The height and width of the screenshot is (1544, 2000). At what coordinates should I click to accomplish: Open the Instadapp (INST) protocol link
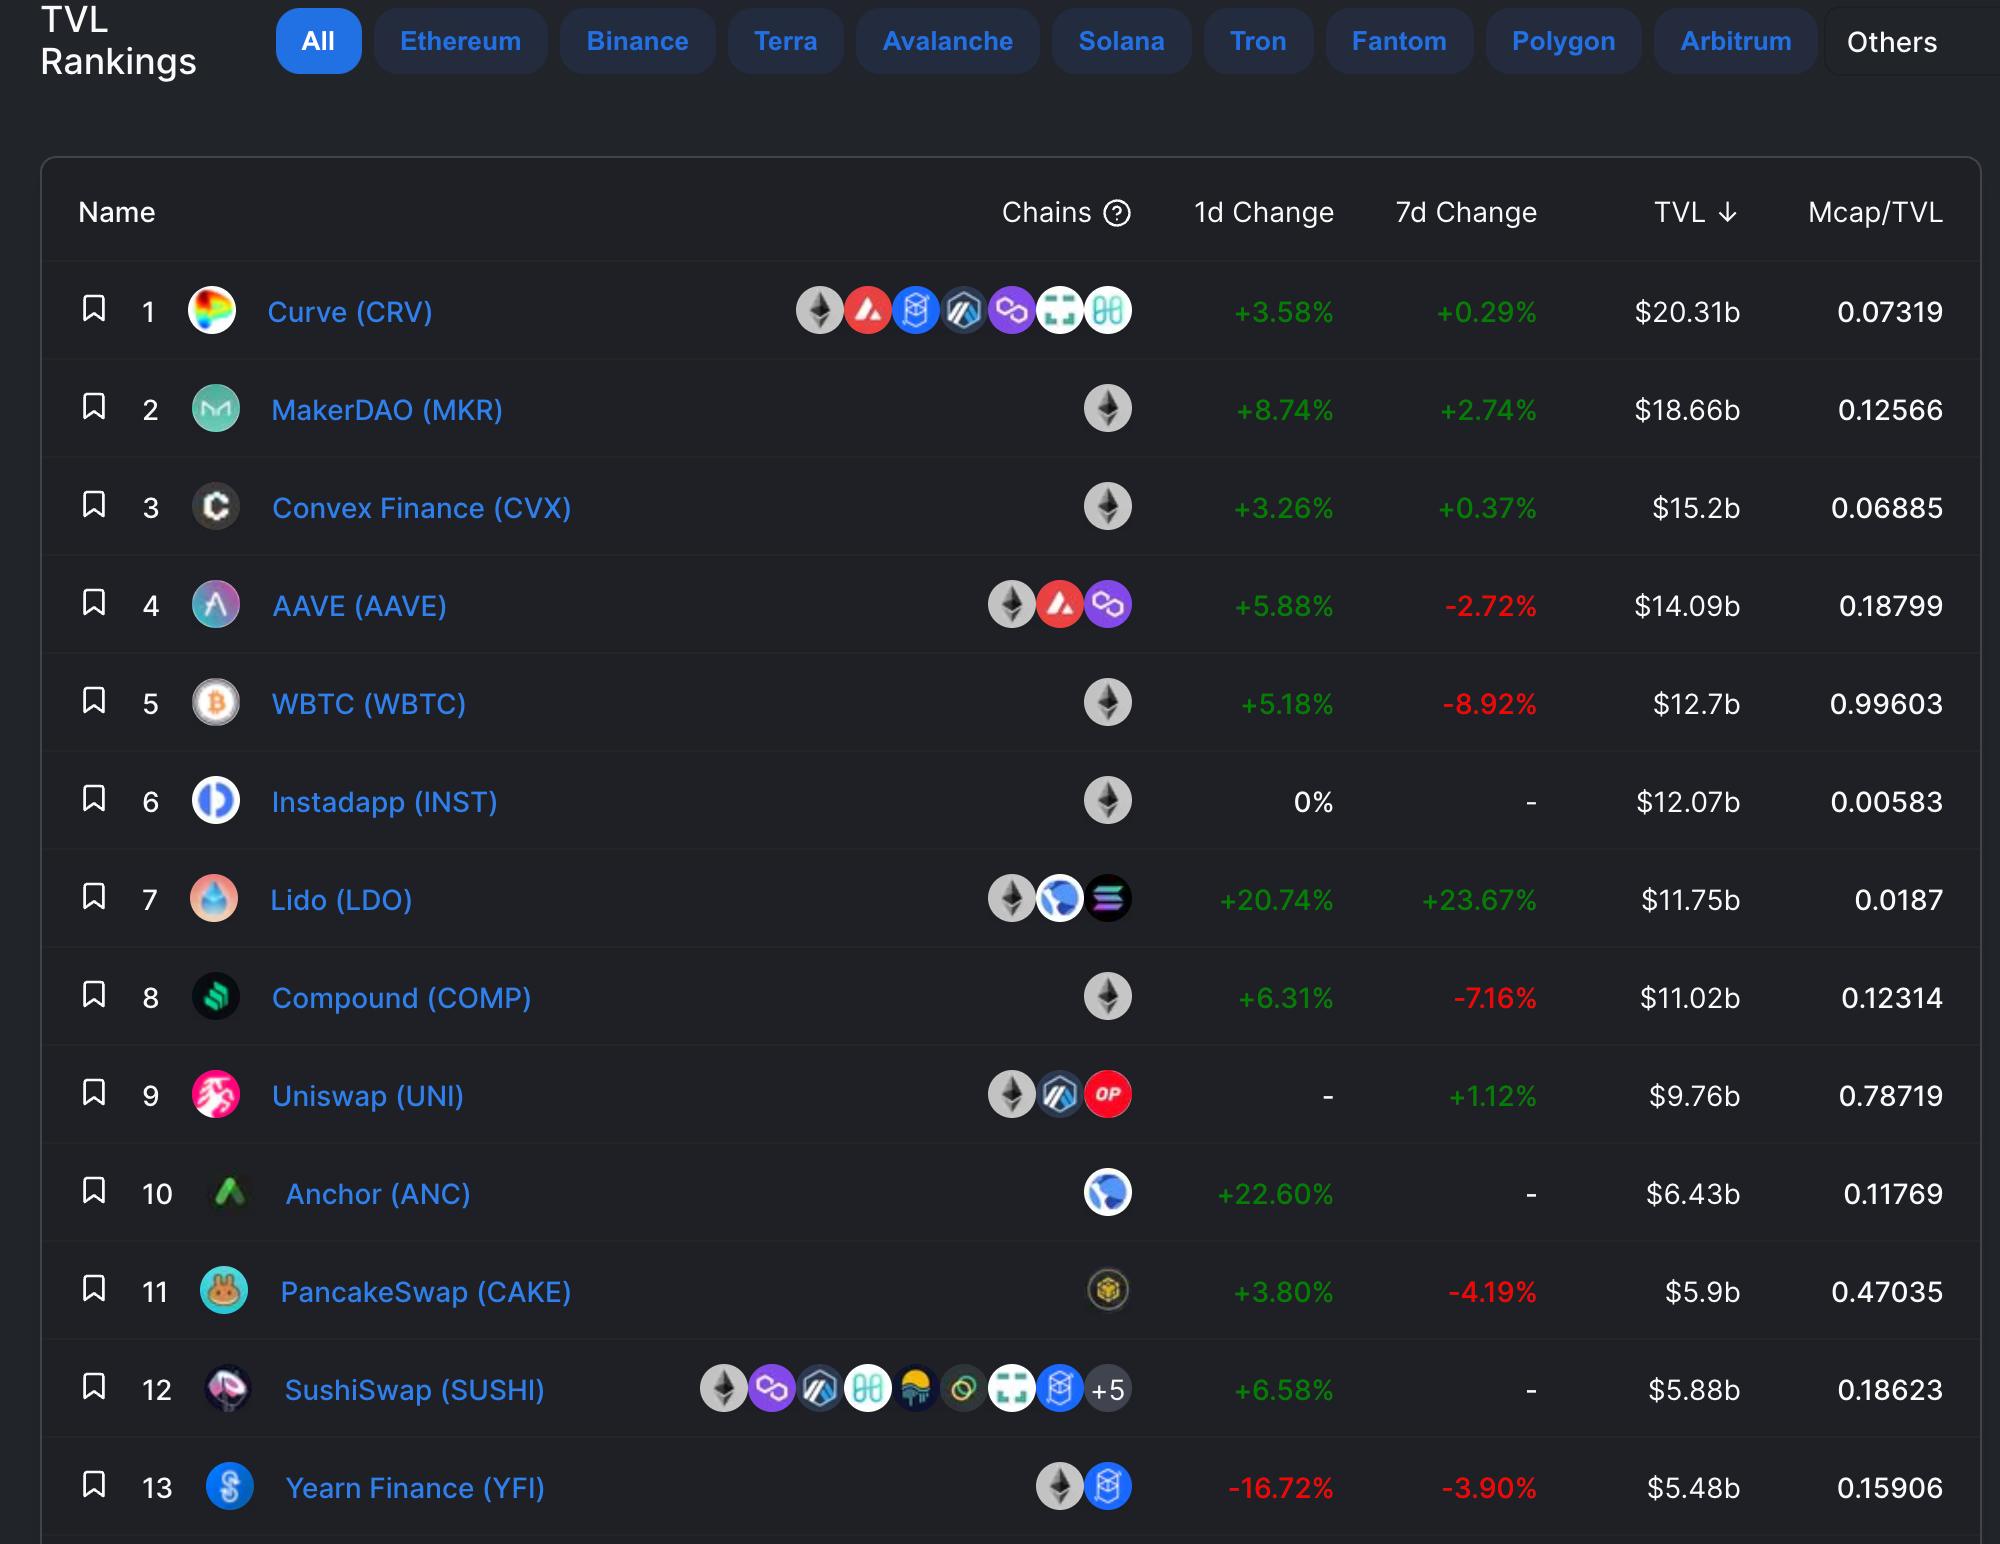click(x=384, y=802)
